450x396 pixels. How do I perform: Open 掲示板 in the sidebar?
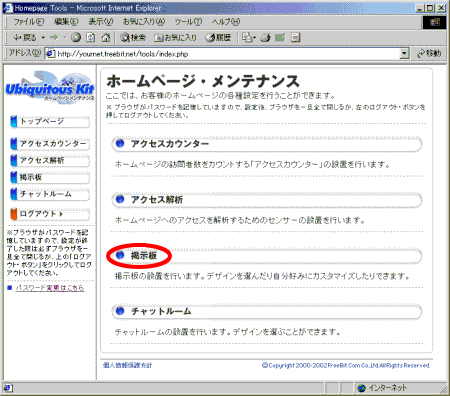click(x=50, y=177)
